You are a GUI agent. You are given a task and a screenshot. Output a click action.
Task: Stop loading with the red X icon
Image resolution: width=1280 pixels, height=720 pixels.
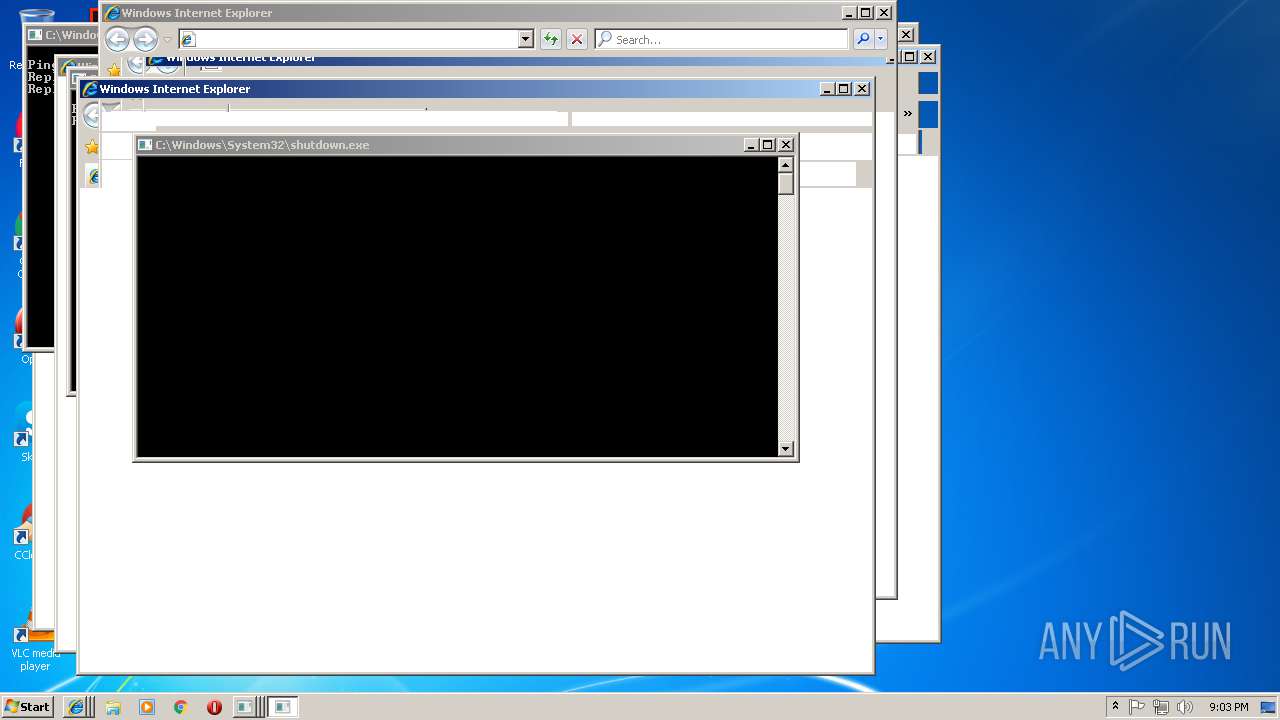point(577,39)
